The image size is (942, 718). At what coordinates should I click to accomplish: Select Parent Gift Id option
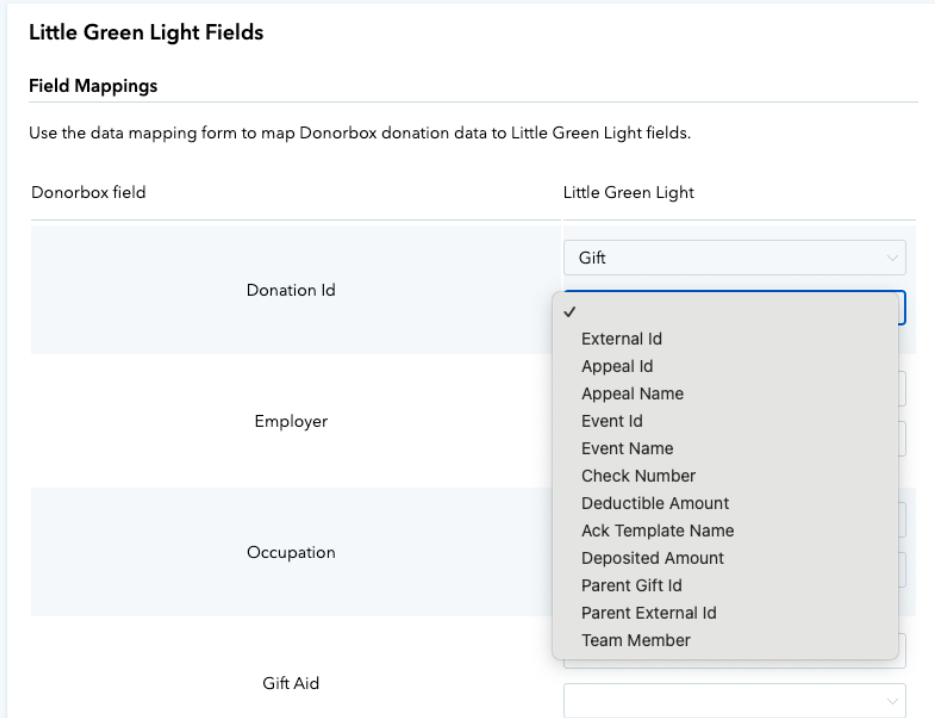pyautogui.click(x=725, y=586)
